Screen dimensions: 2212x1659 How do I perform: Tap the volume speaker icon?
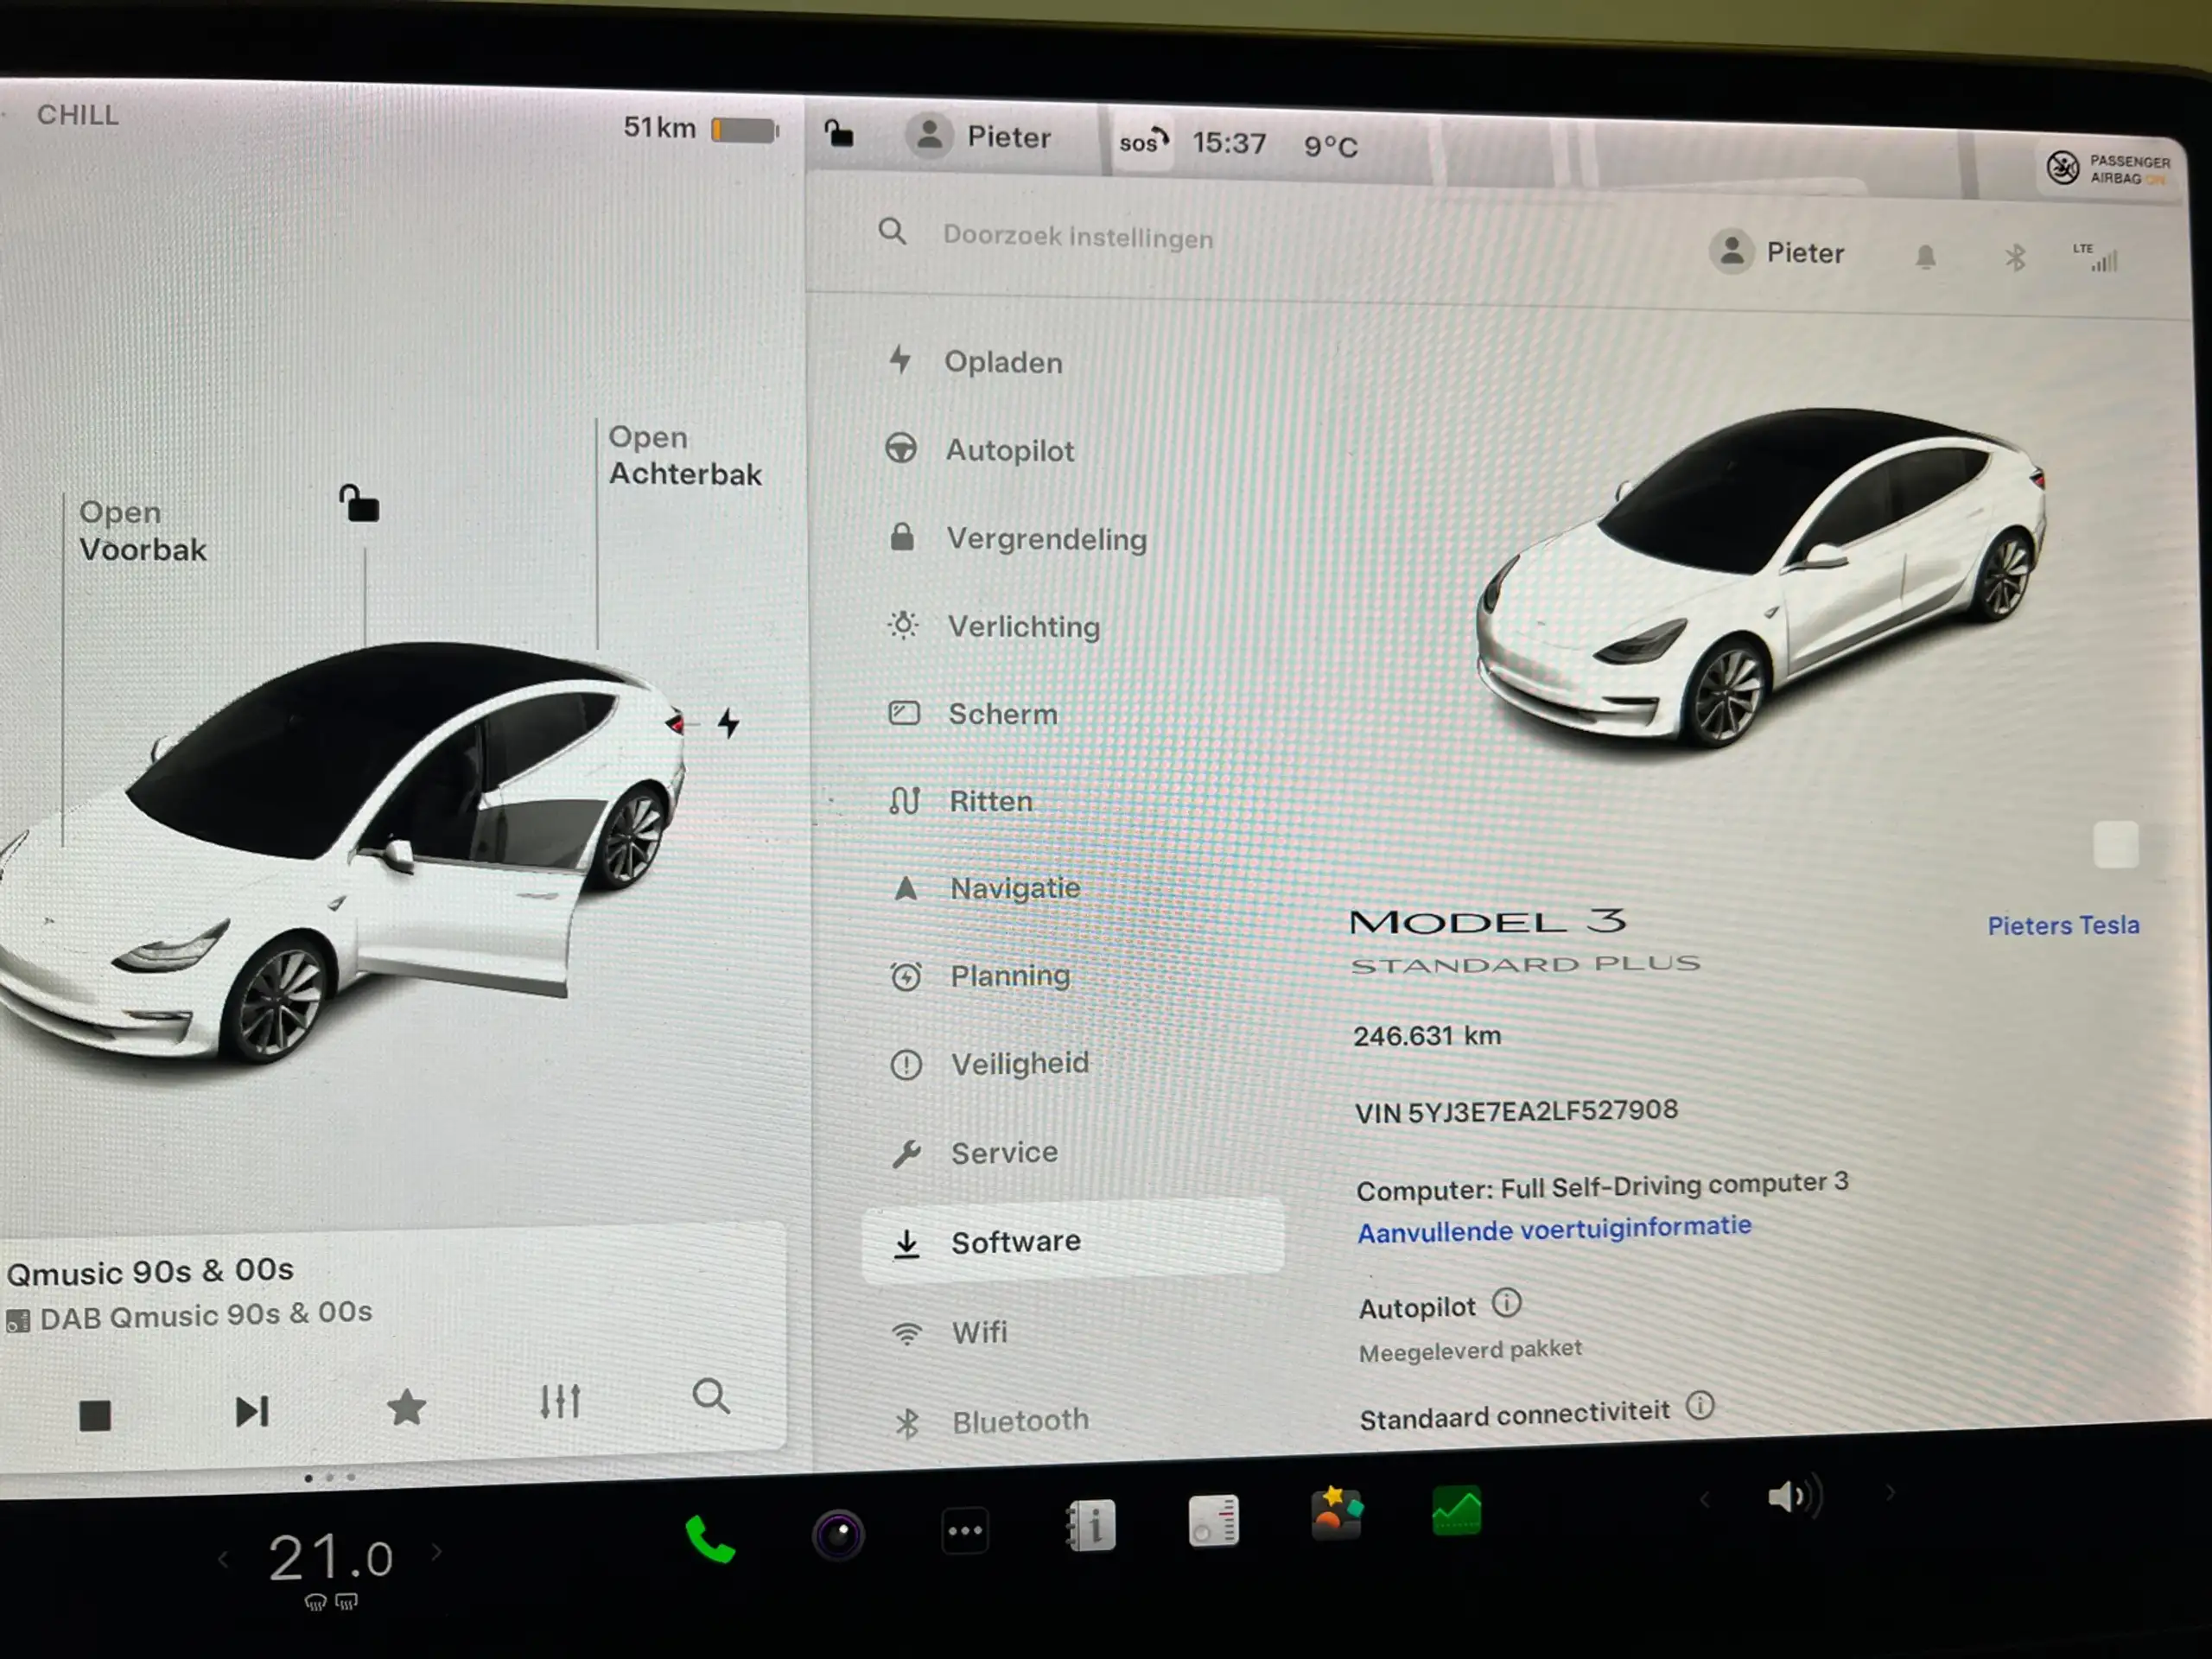tap(1796, 1496)
